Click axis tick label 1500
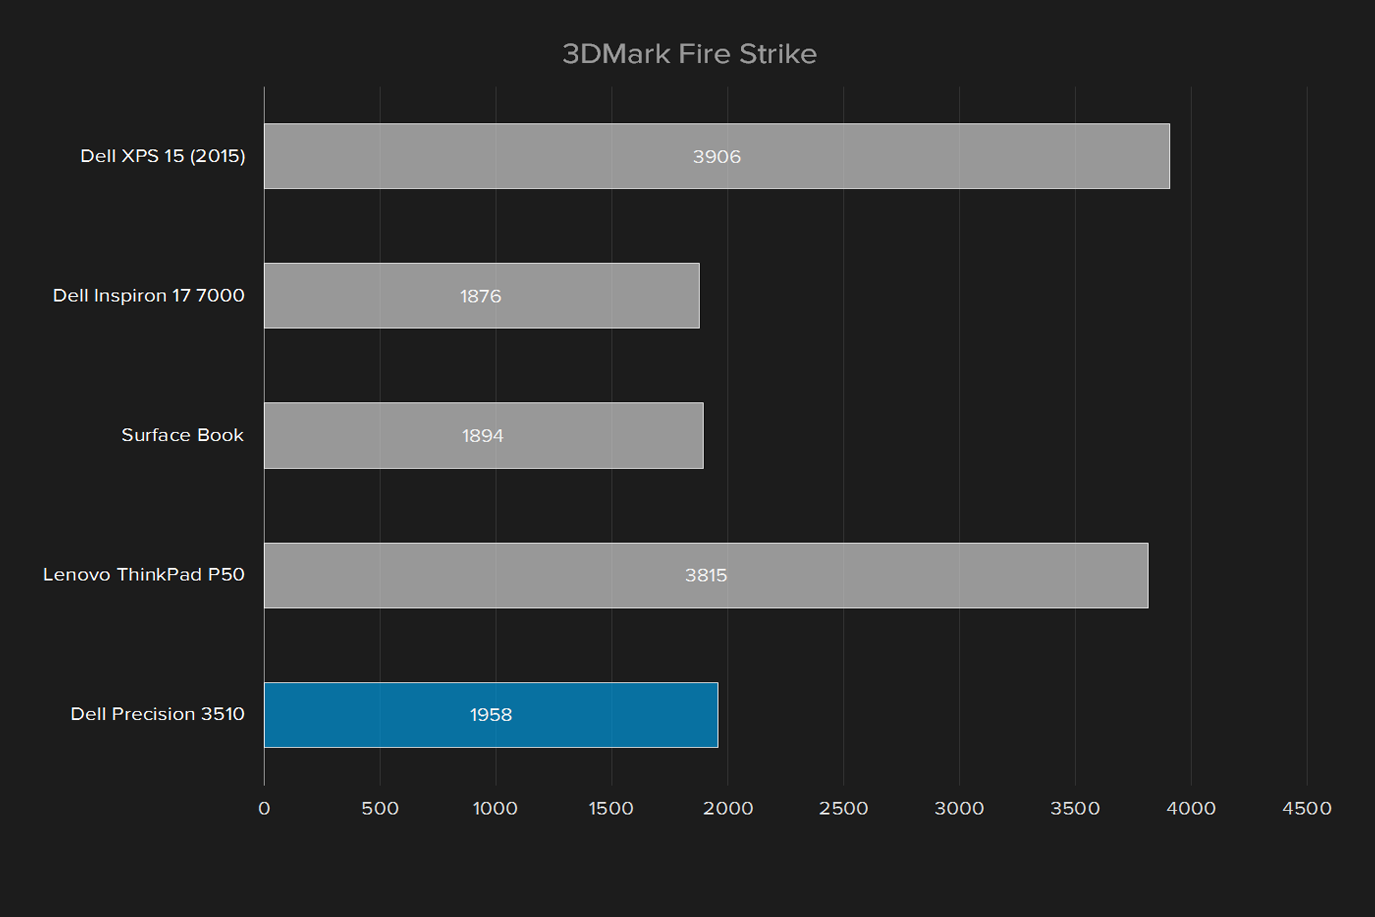Screen dimensions: 1375x917 click(x=611, y=808)
